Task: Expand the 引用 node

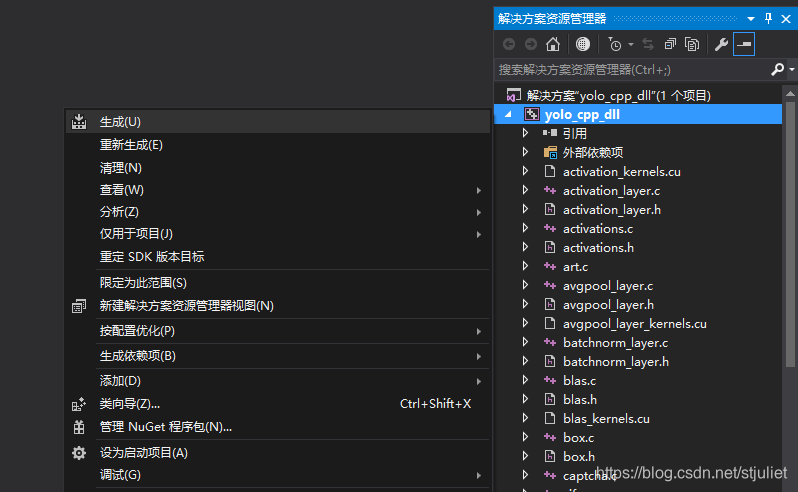Action: click(525, 133)
